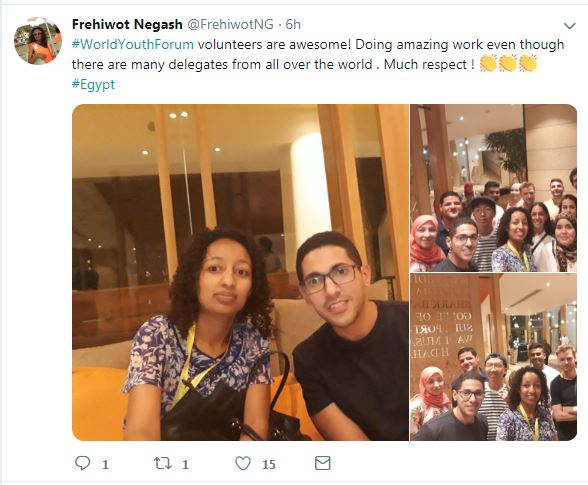Open the bottom-right group photo
588x485 pixels.
494,357
